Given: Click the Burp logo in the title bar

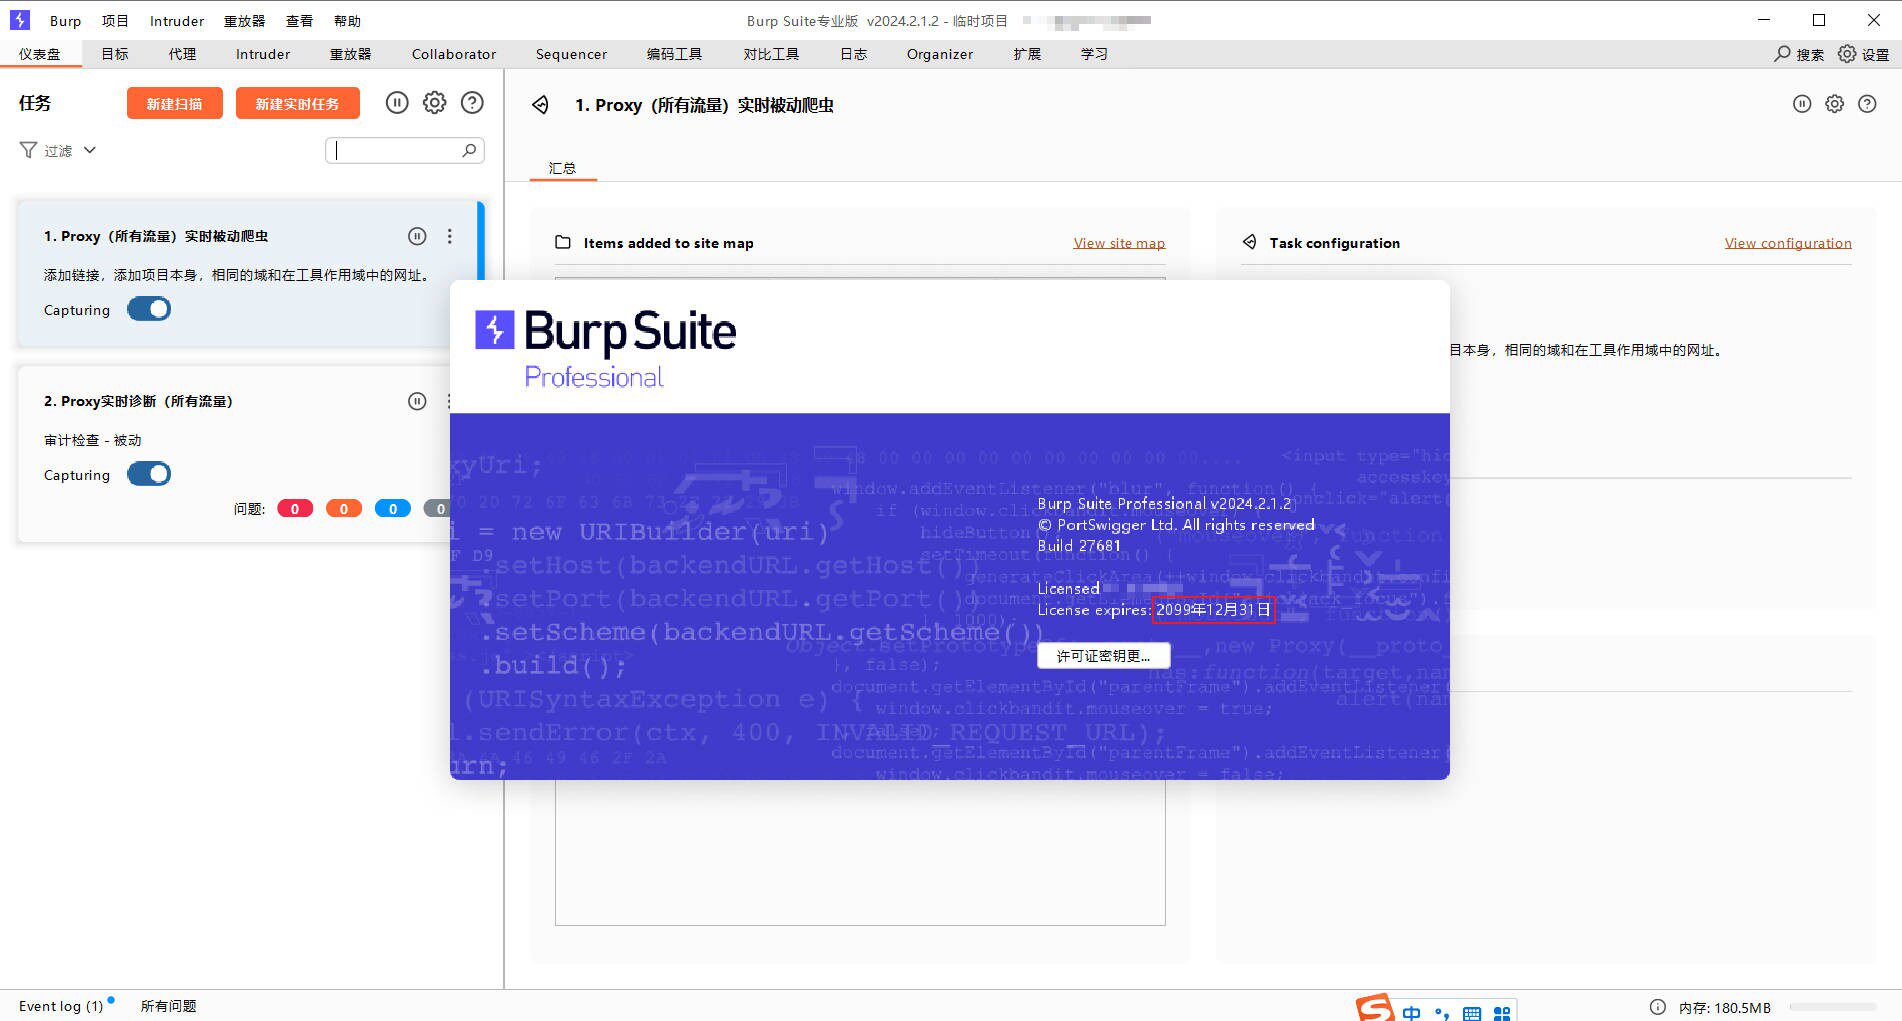Looking at the screenshot, I should pos(20,20).
